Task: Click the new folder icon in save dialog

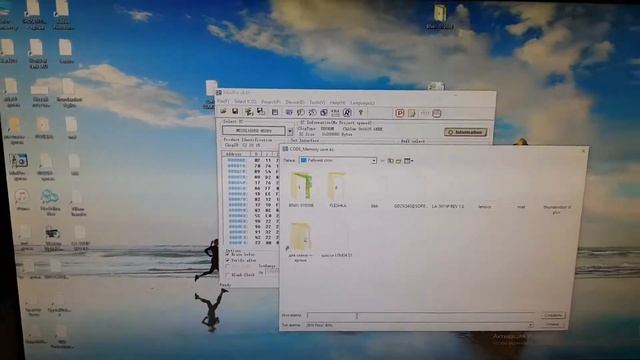Action: 398,161
